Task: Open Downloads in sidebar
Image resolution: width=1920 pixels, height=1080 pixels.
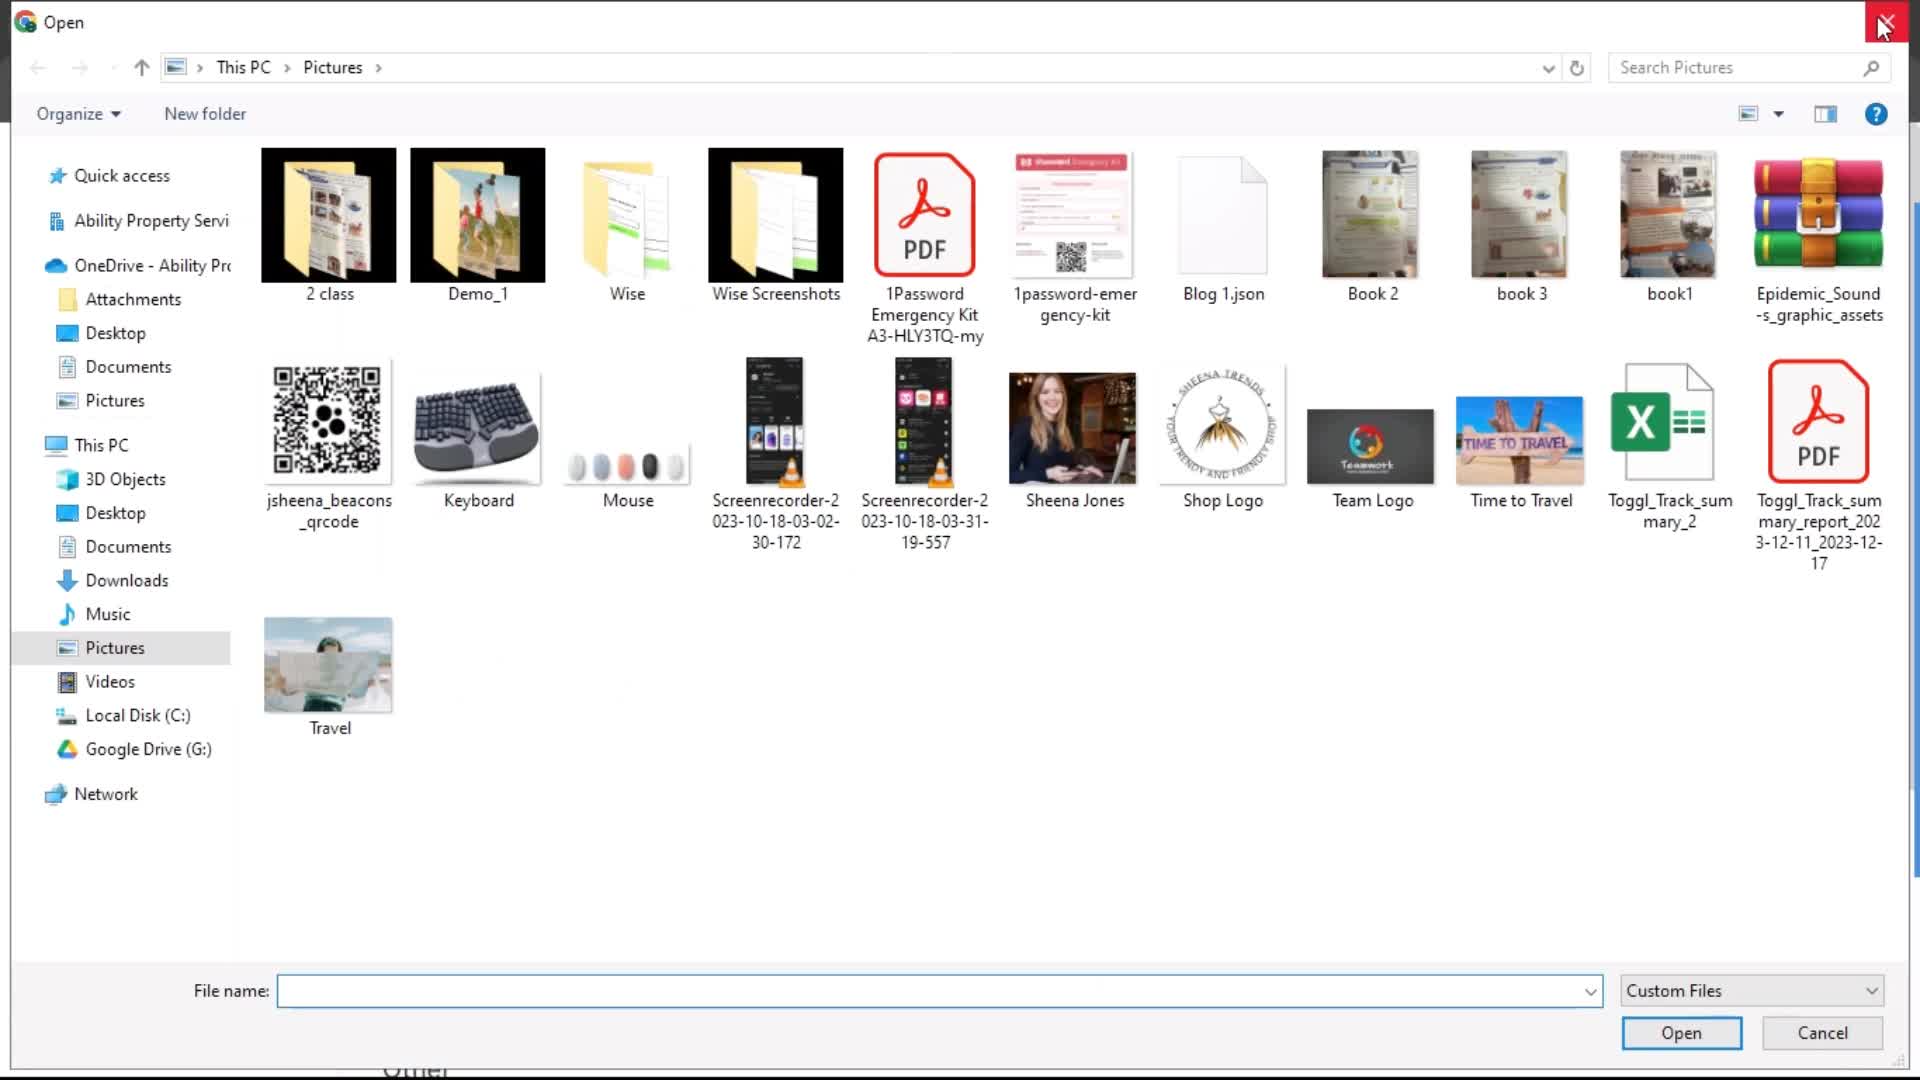Action: point(127,581)
